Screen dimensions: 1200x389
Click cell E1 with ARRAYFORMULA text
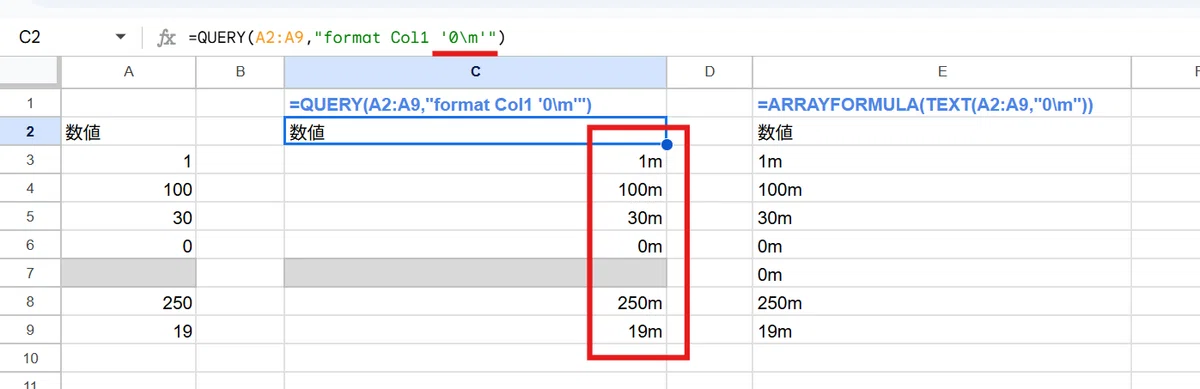click(942, 103)
